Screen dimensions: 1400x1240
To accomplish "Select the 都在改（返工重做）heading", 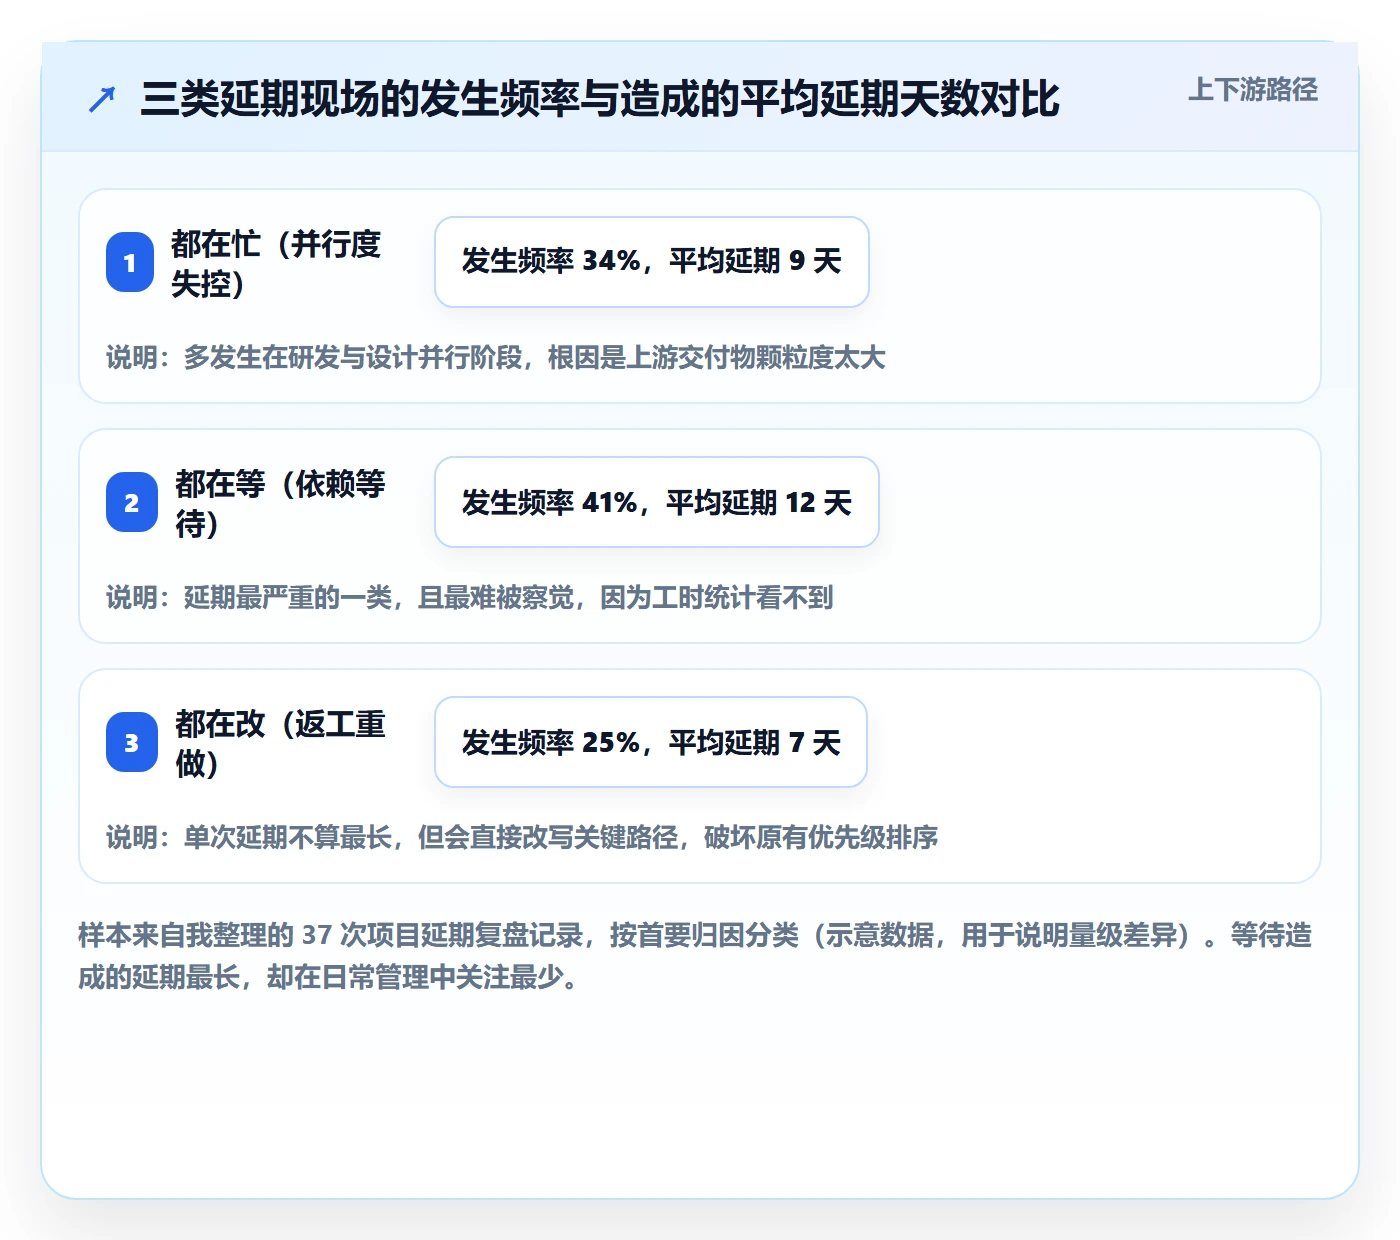I will (x=280, y=743).
